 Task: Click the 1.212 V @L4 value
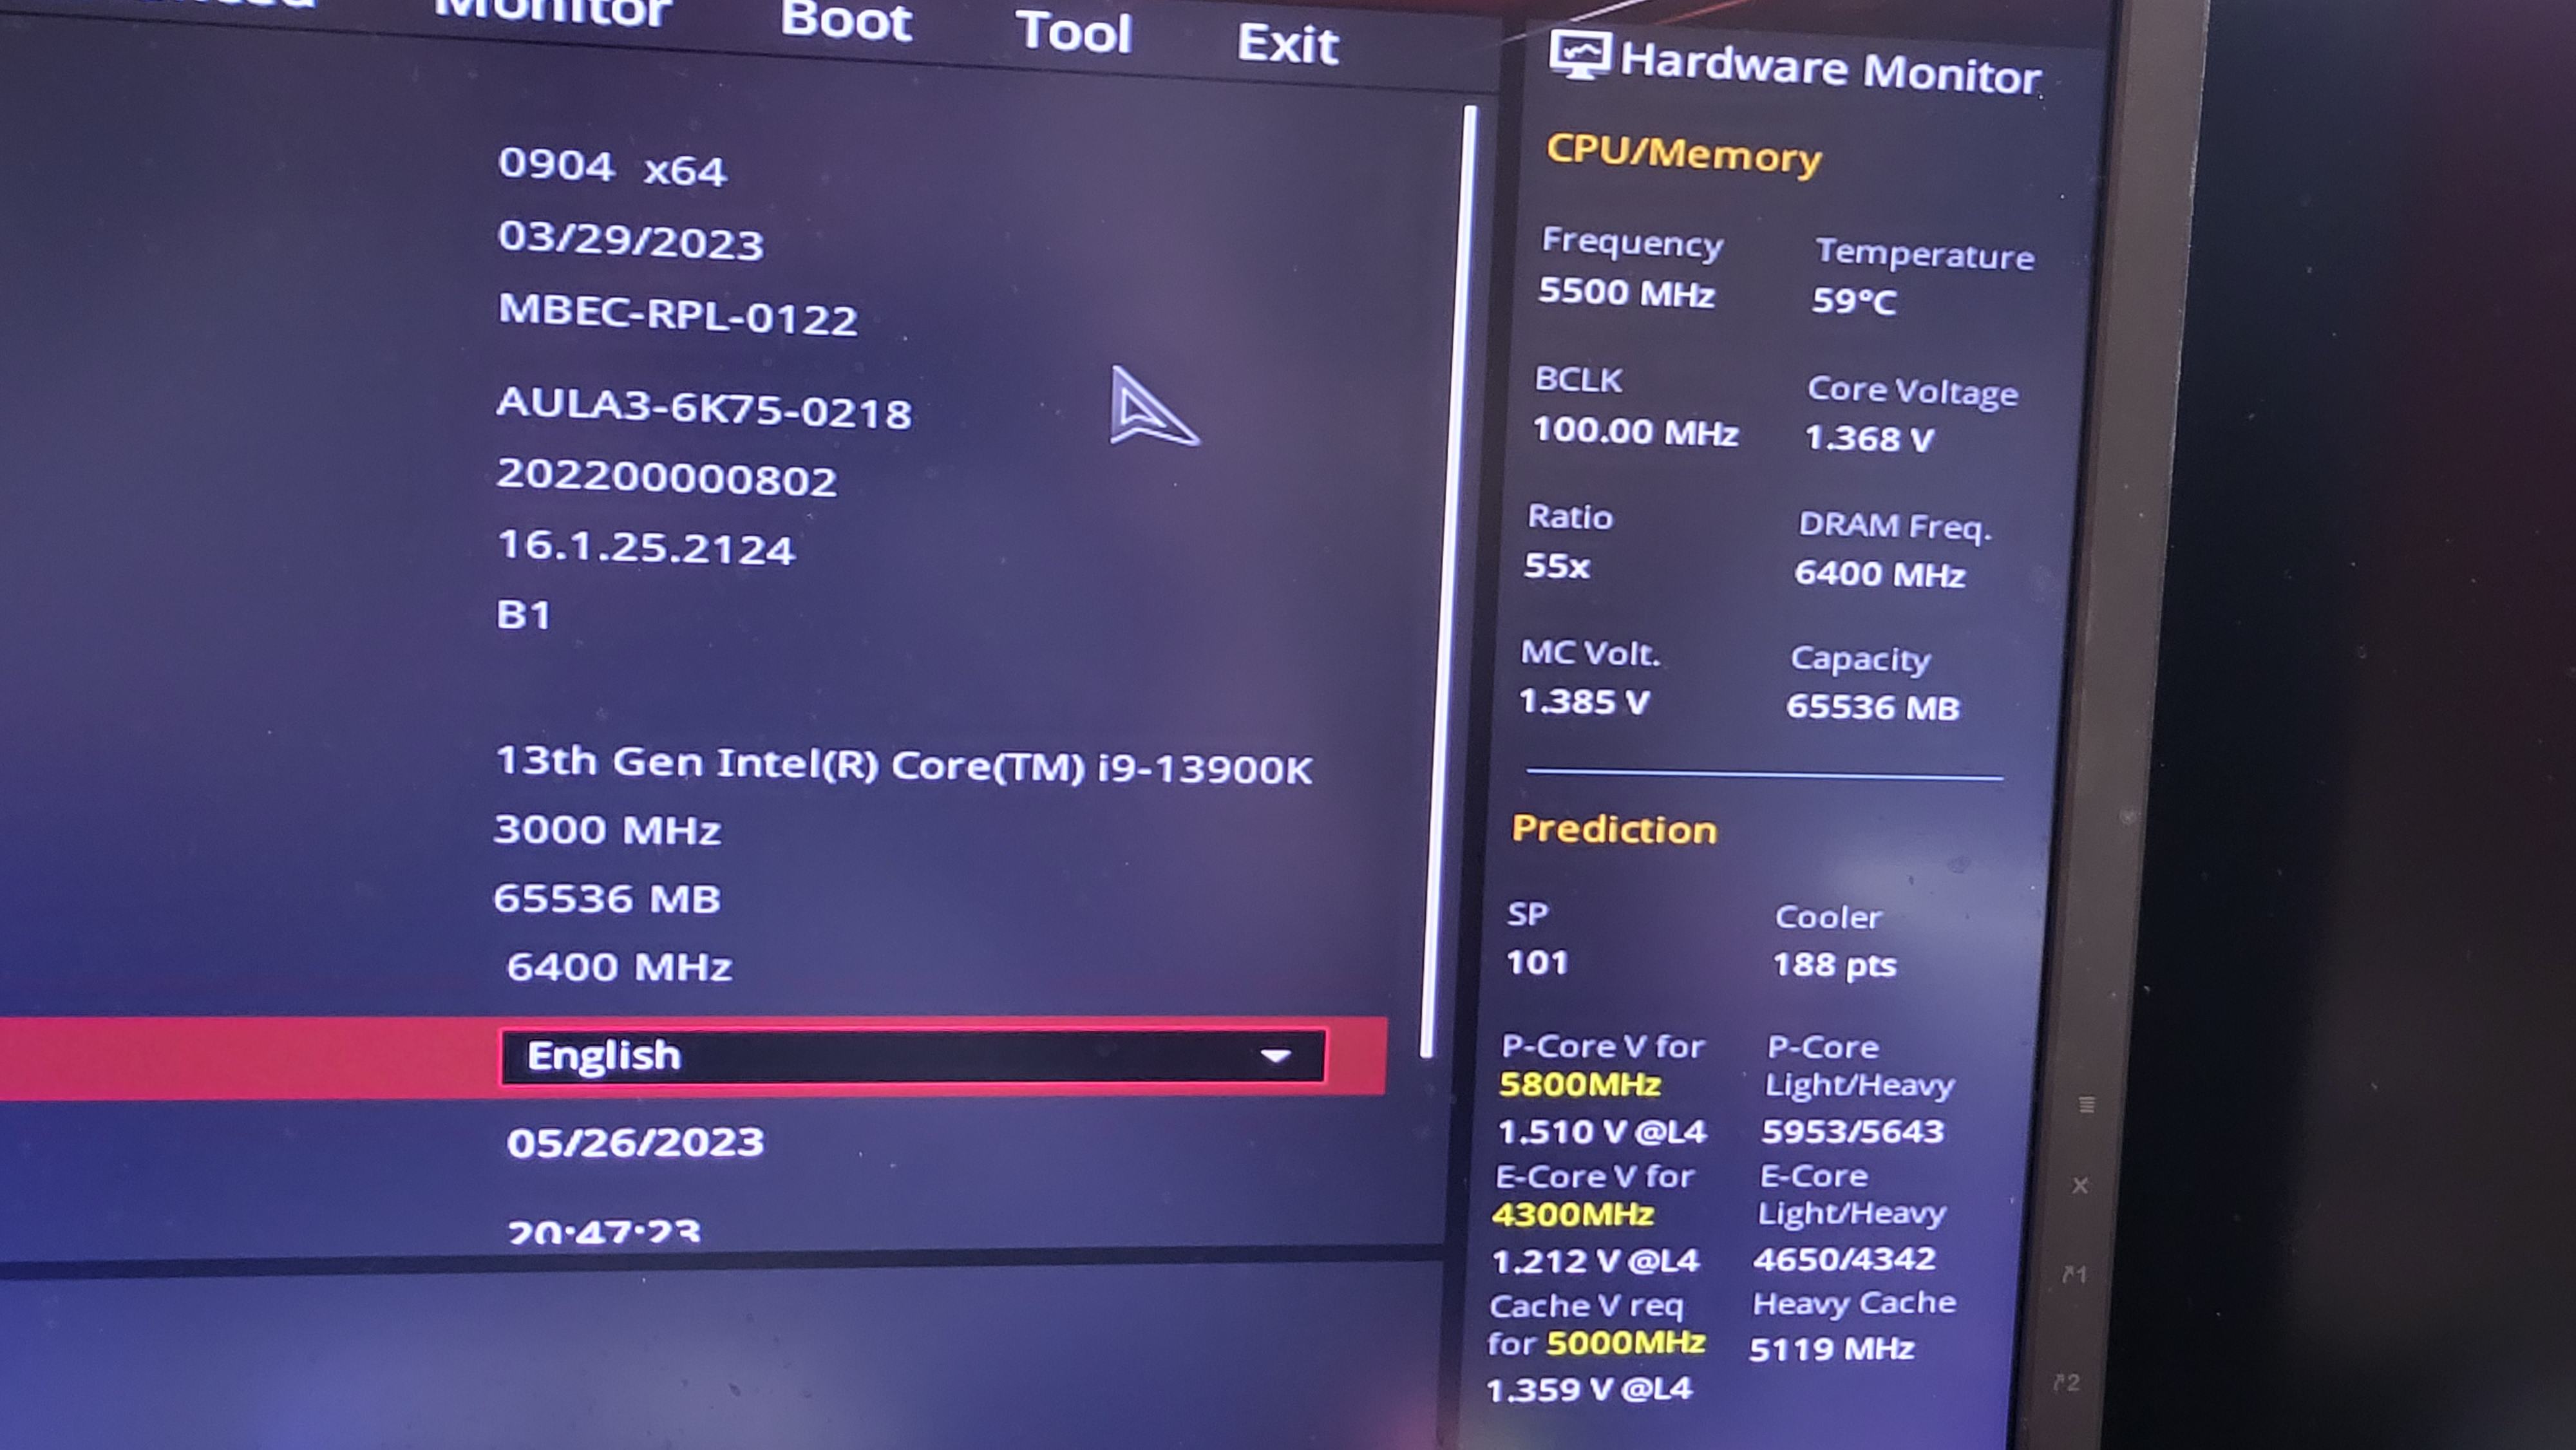point(1595,1261)
